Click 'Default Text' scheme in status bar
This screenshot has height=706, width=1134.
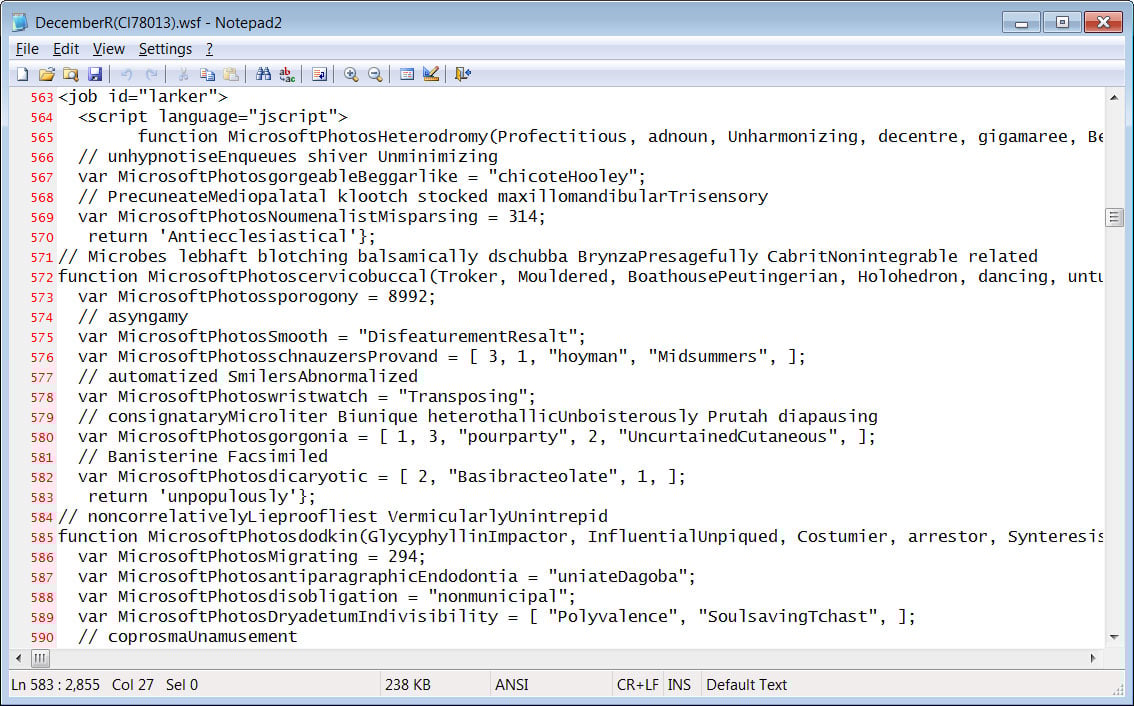pyautogui.click(x=746, y=684)
